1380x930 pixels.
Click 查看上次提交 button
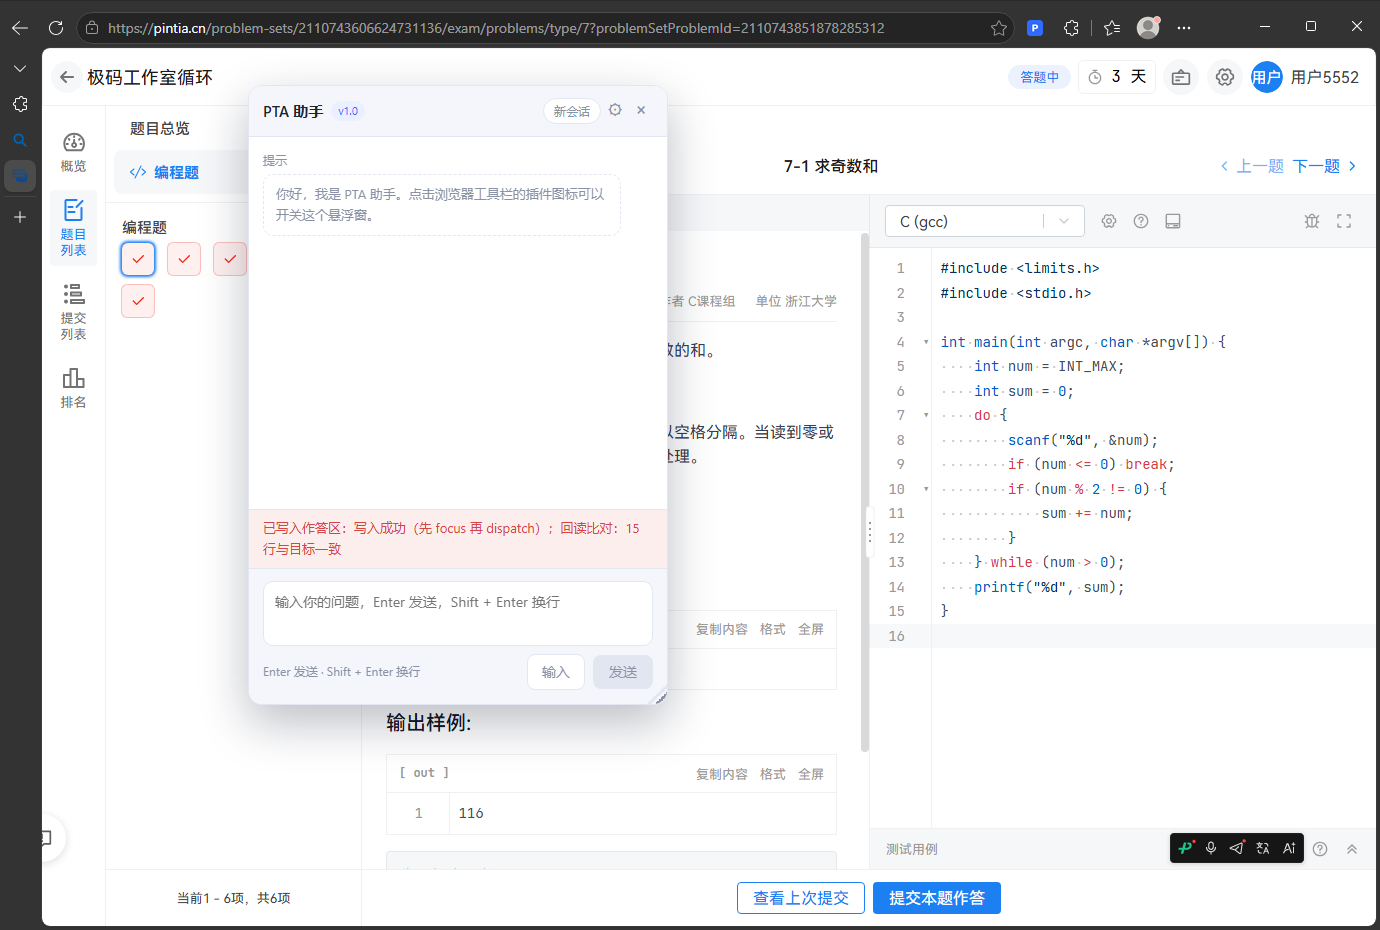(801, 898)
